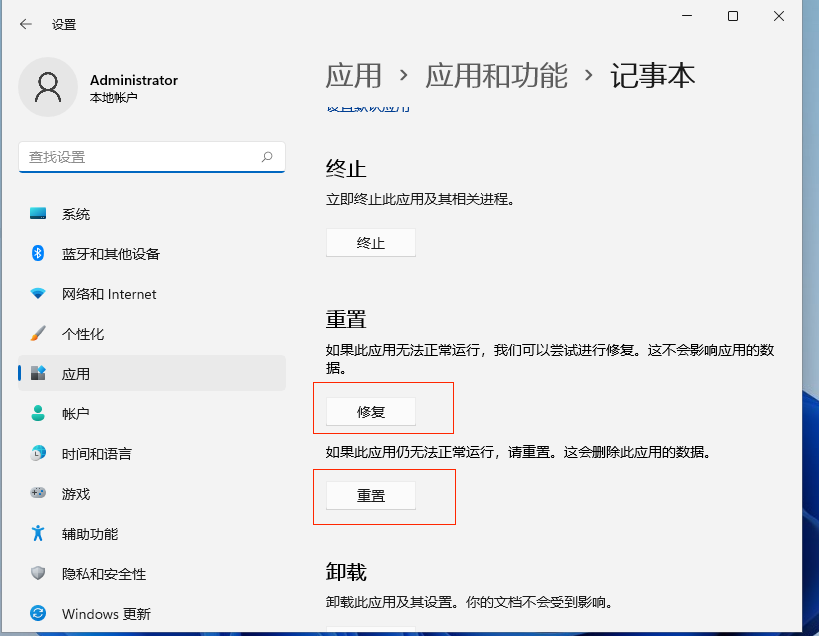Click the Administrator avatar icon
Image resolution: width=819 pixels, height=636 pixels.
[48, 87]
